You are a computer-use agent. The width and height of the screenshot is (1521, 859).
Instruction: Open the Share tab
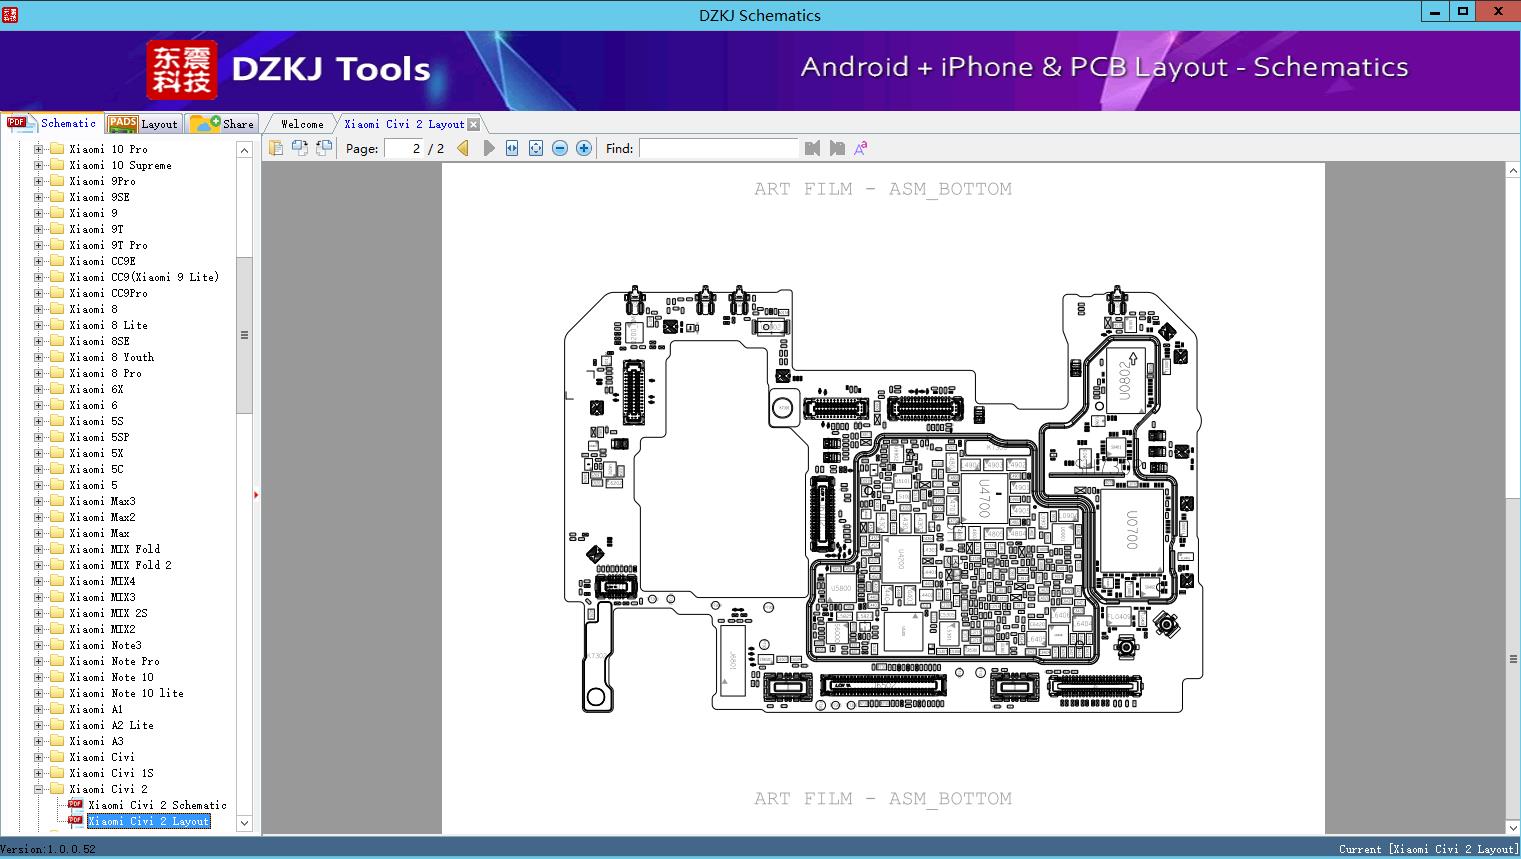(222, 124)
